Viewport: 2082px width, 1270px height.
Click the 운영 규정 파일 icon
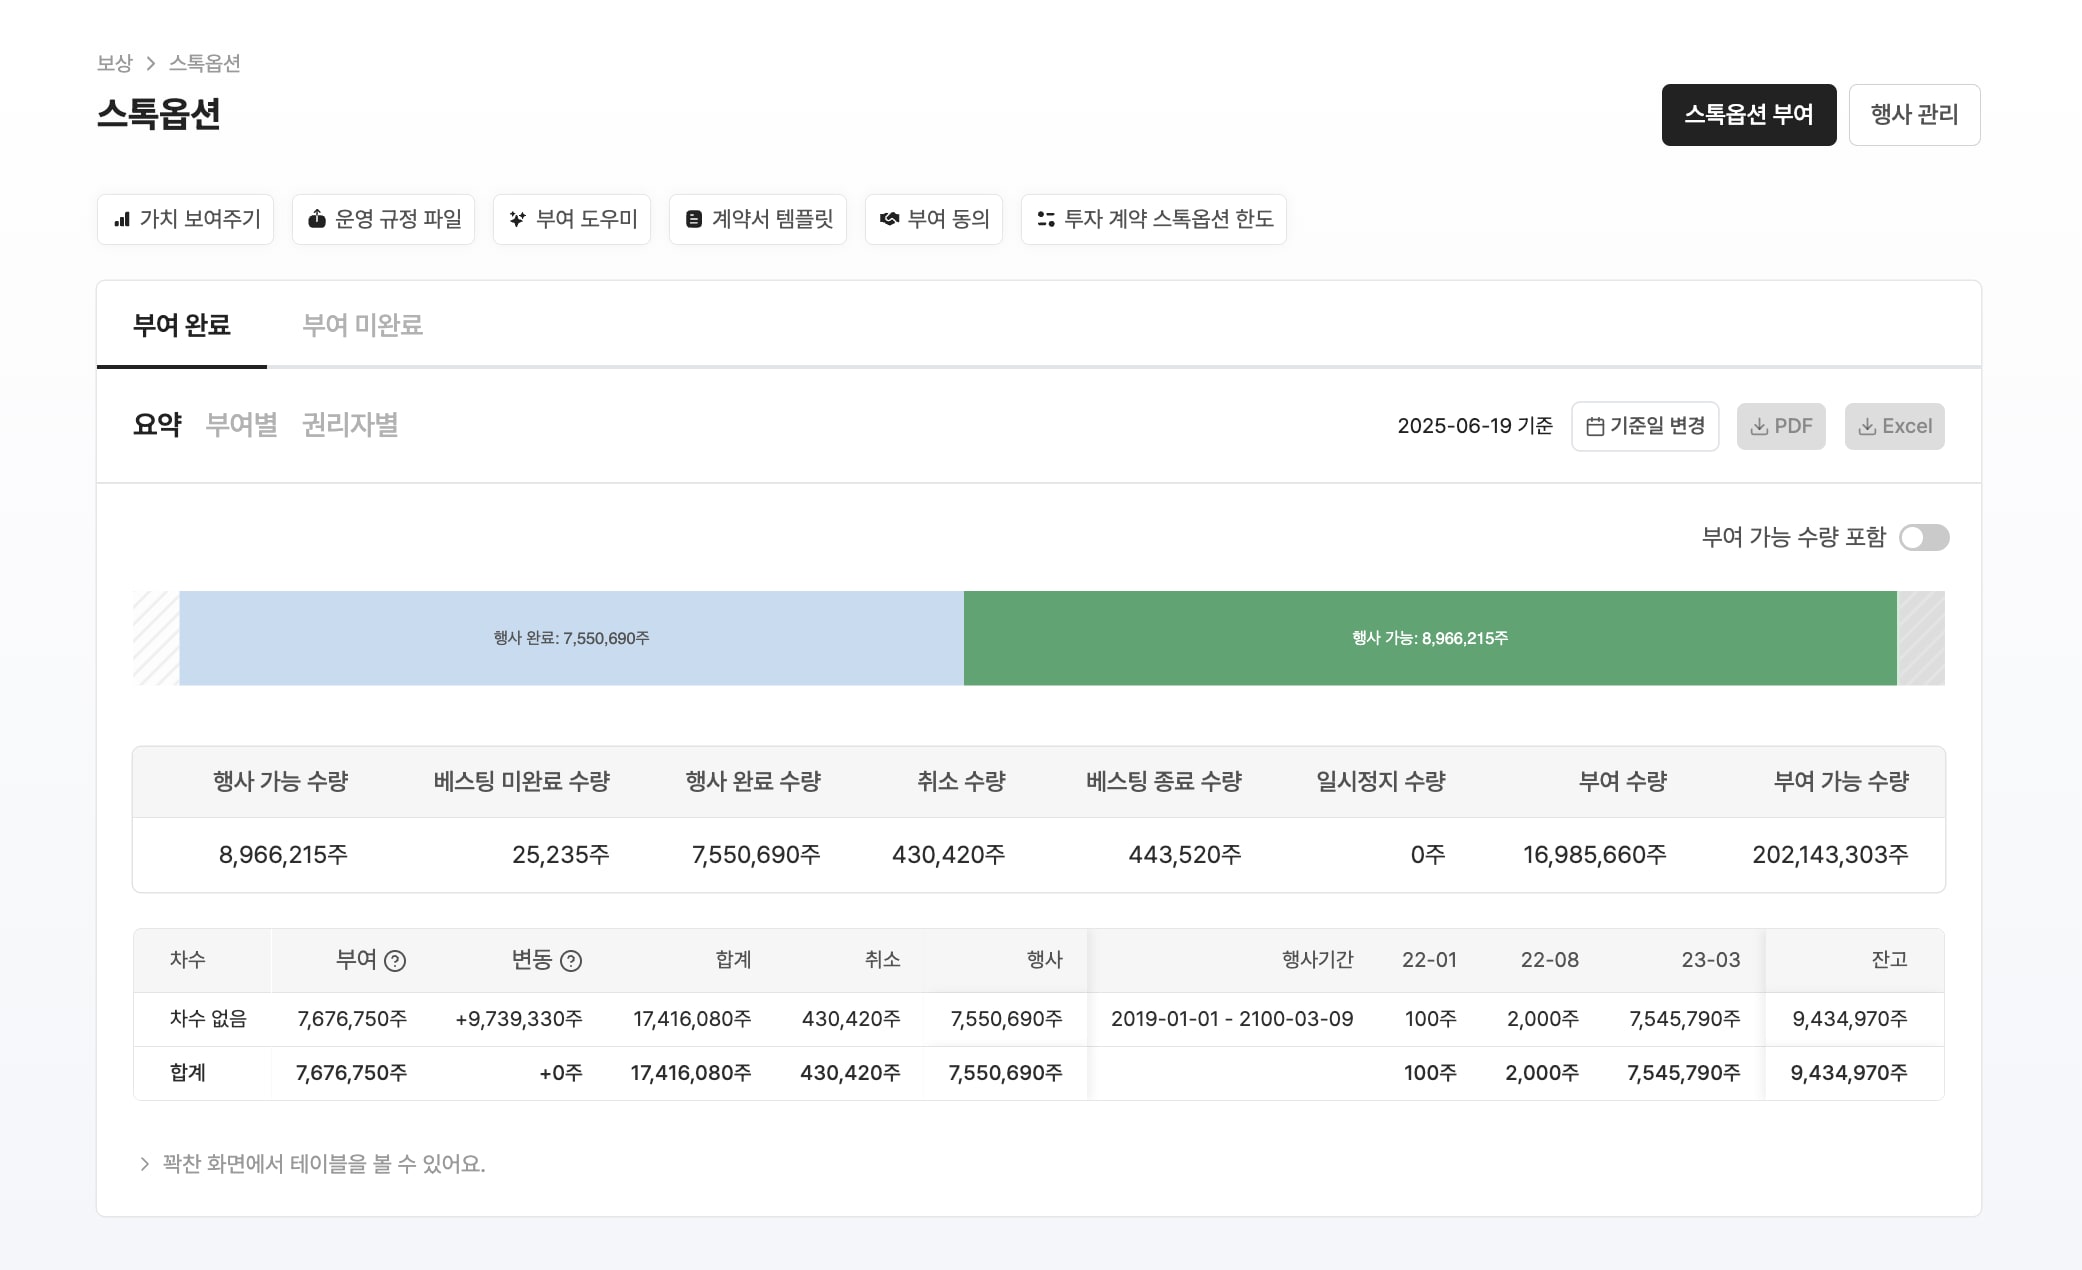tap(316, 219)
